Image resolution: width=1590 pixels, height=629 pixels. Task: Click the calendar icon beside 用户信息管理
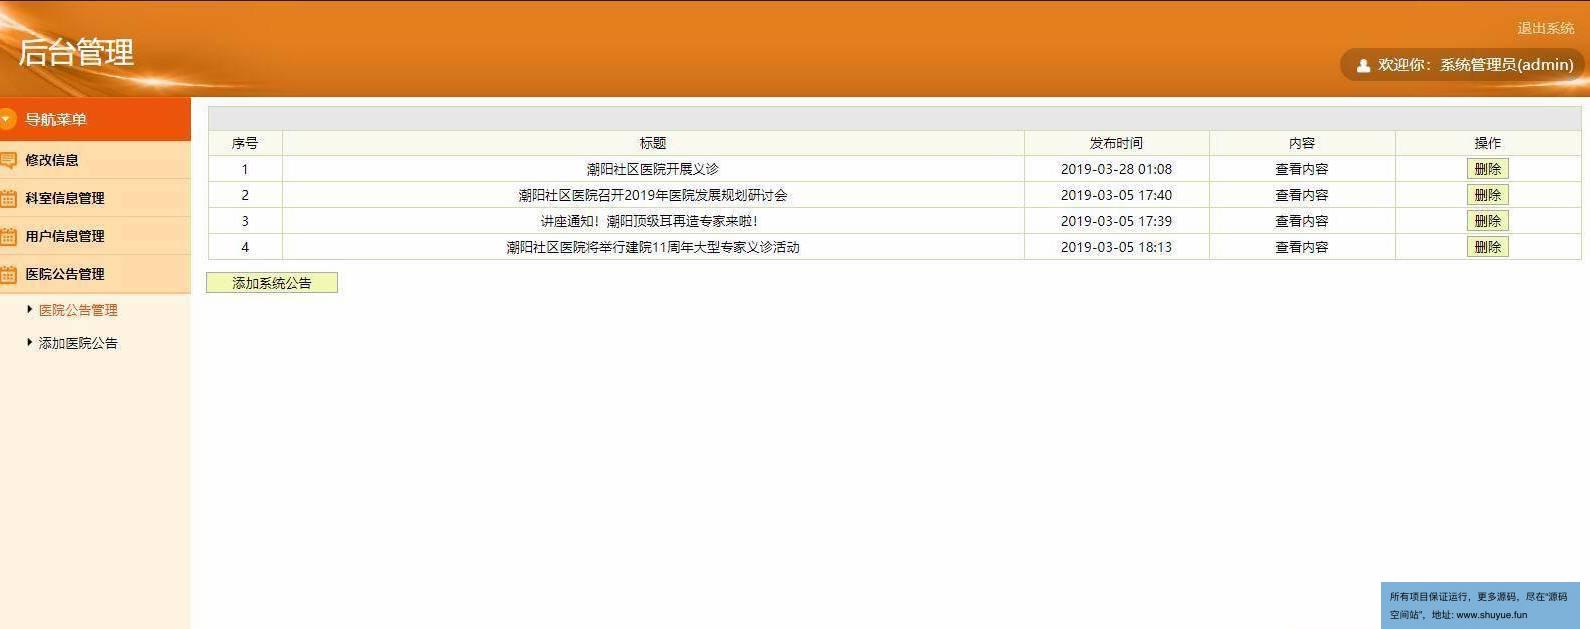point(8,237)
